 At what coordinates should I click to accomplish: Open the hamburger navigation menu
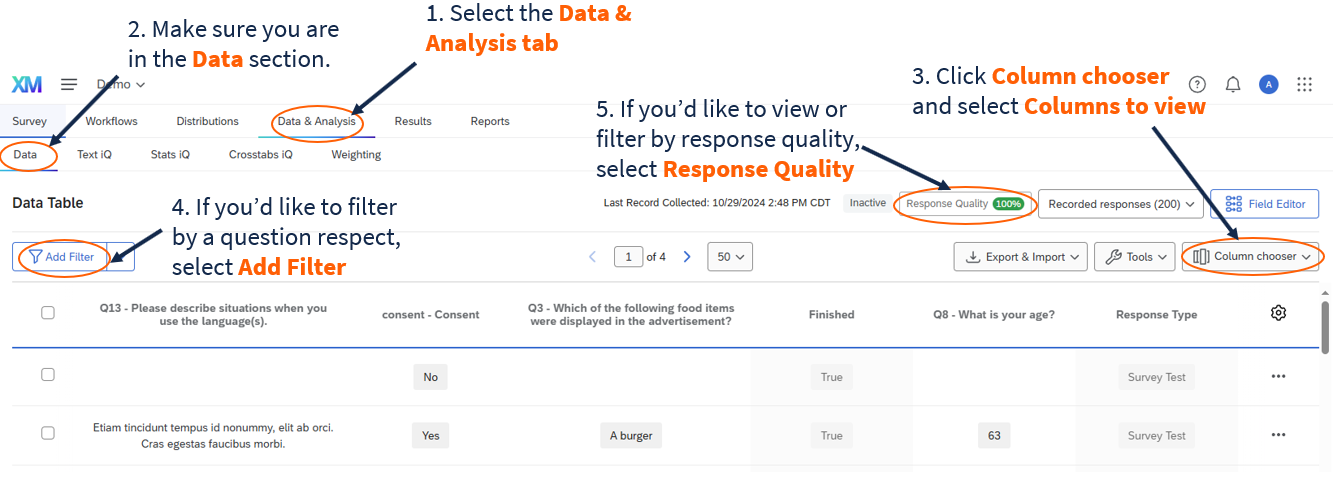[x=69, y=85]
